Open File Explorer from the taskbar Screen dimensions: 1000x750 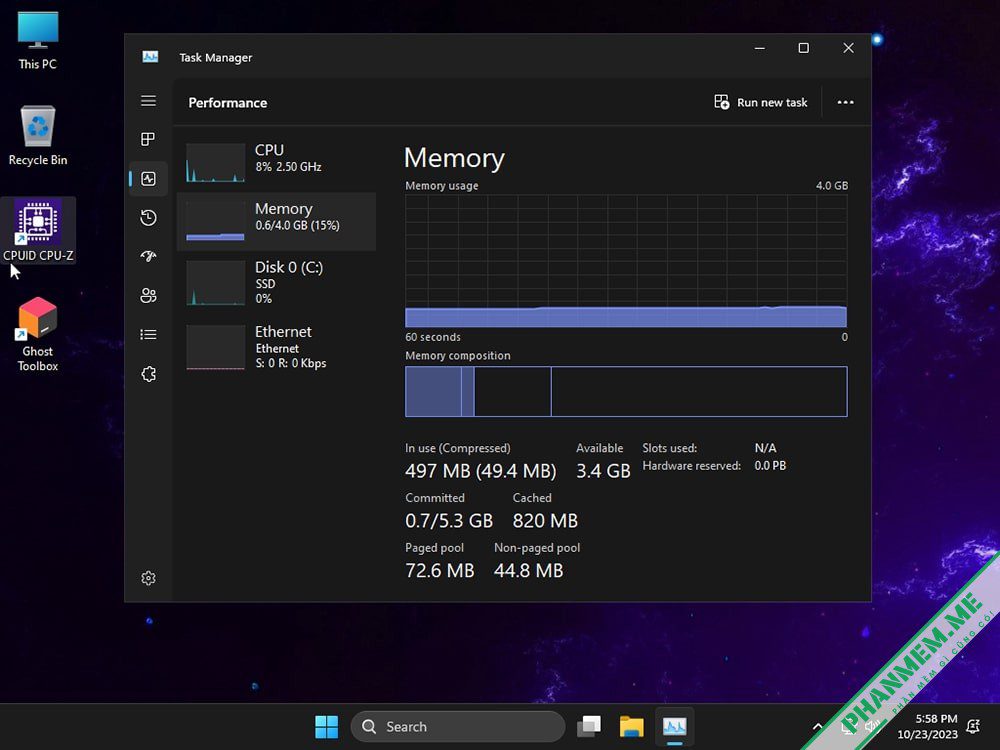pyautogui.click(x=631, y=726)
